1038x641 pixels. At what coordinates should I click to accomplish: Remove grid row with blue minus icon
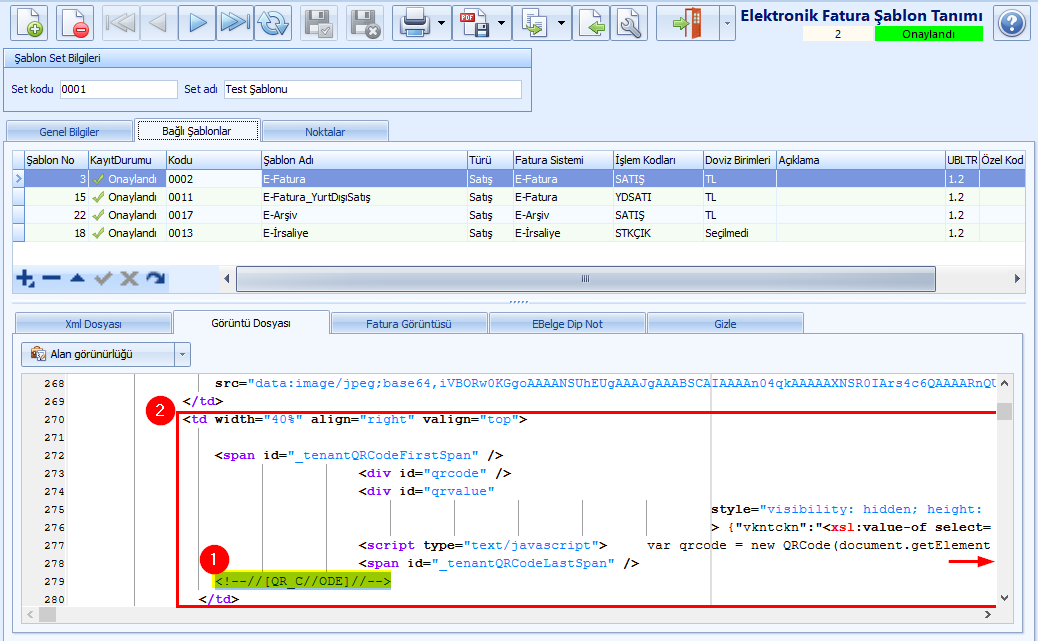tap(52, 279)
